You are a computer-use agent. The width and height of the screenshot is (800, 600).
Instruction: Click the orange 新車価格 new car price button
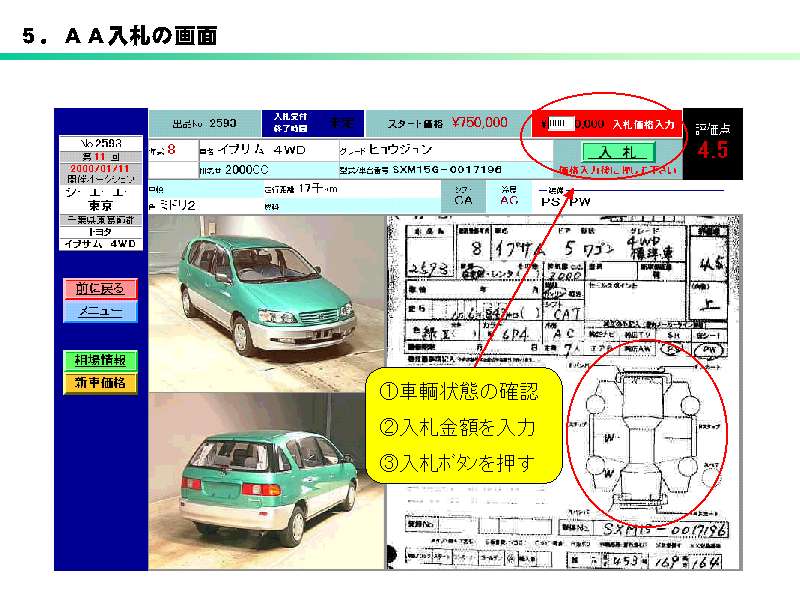pyautogui.click(x=100, y=382)
